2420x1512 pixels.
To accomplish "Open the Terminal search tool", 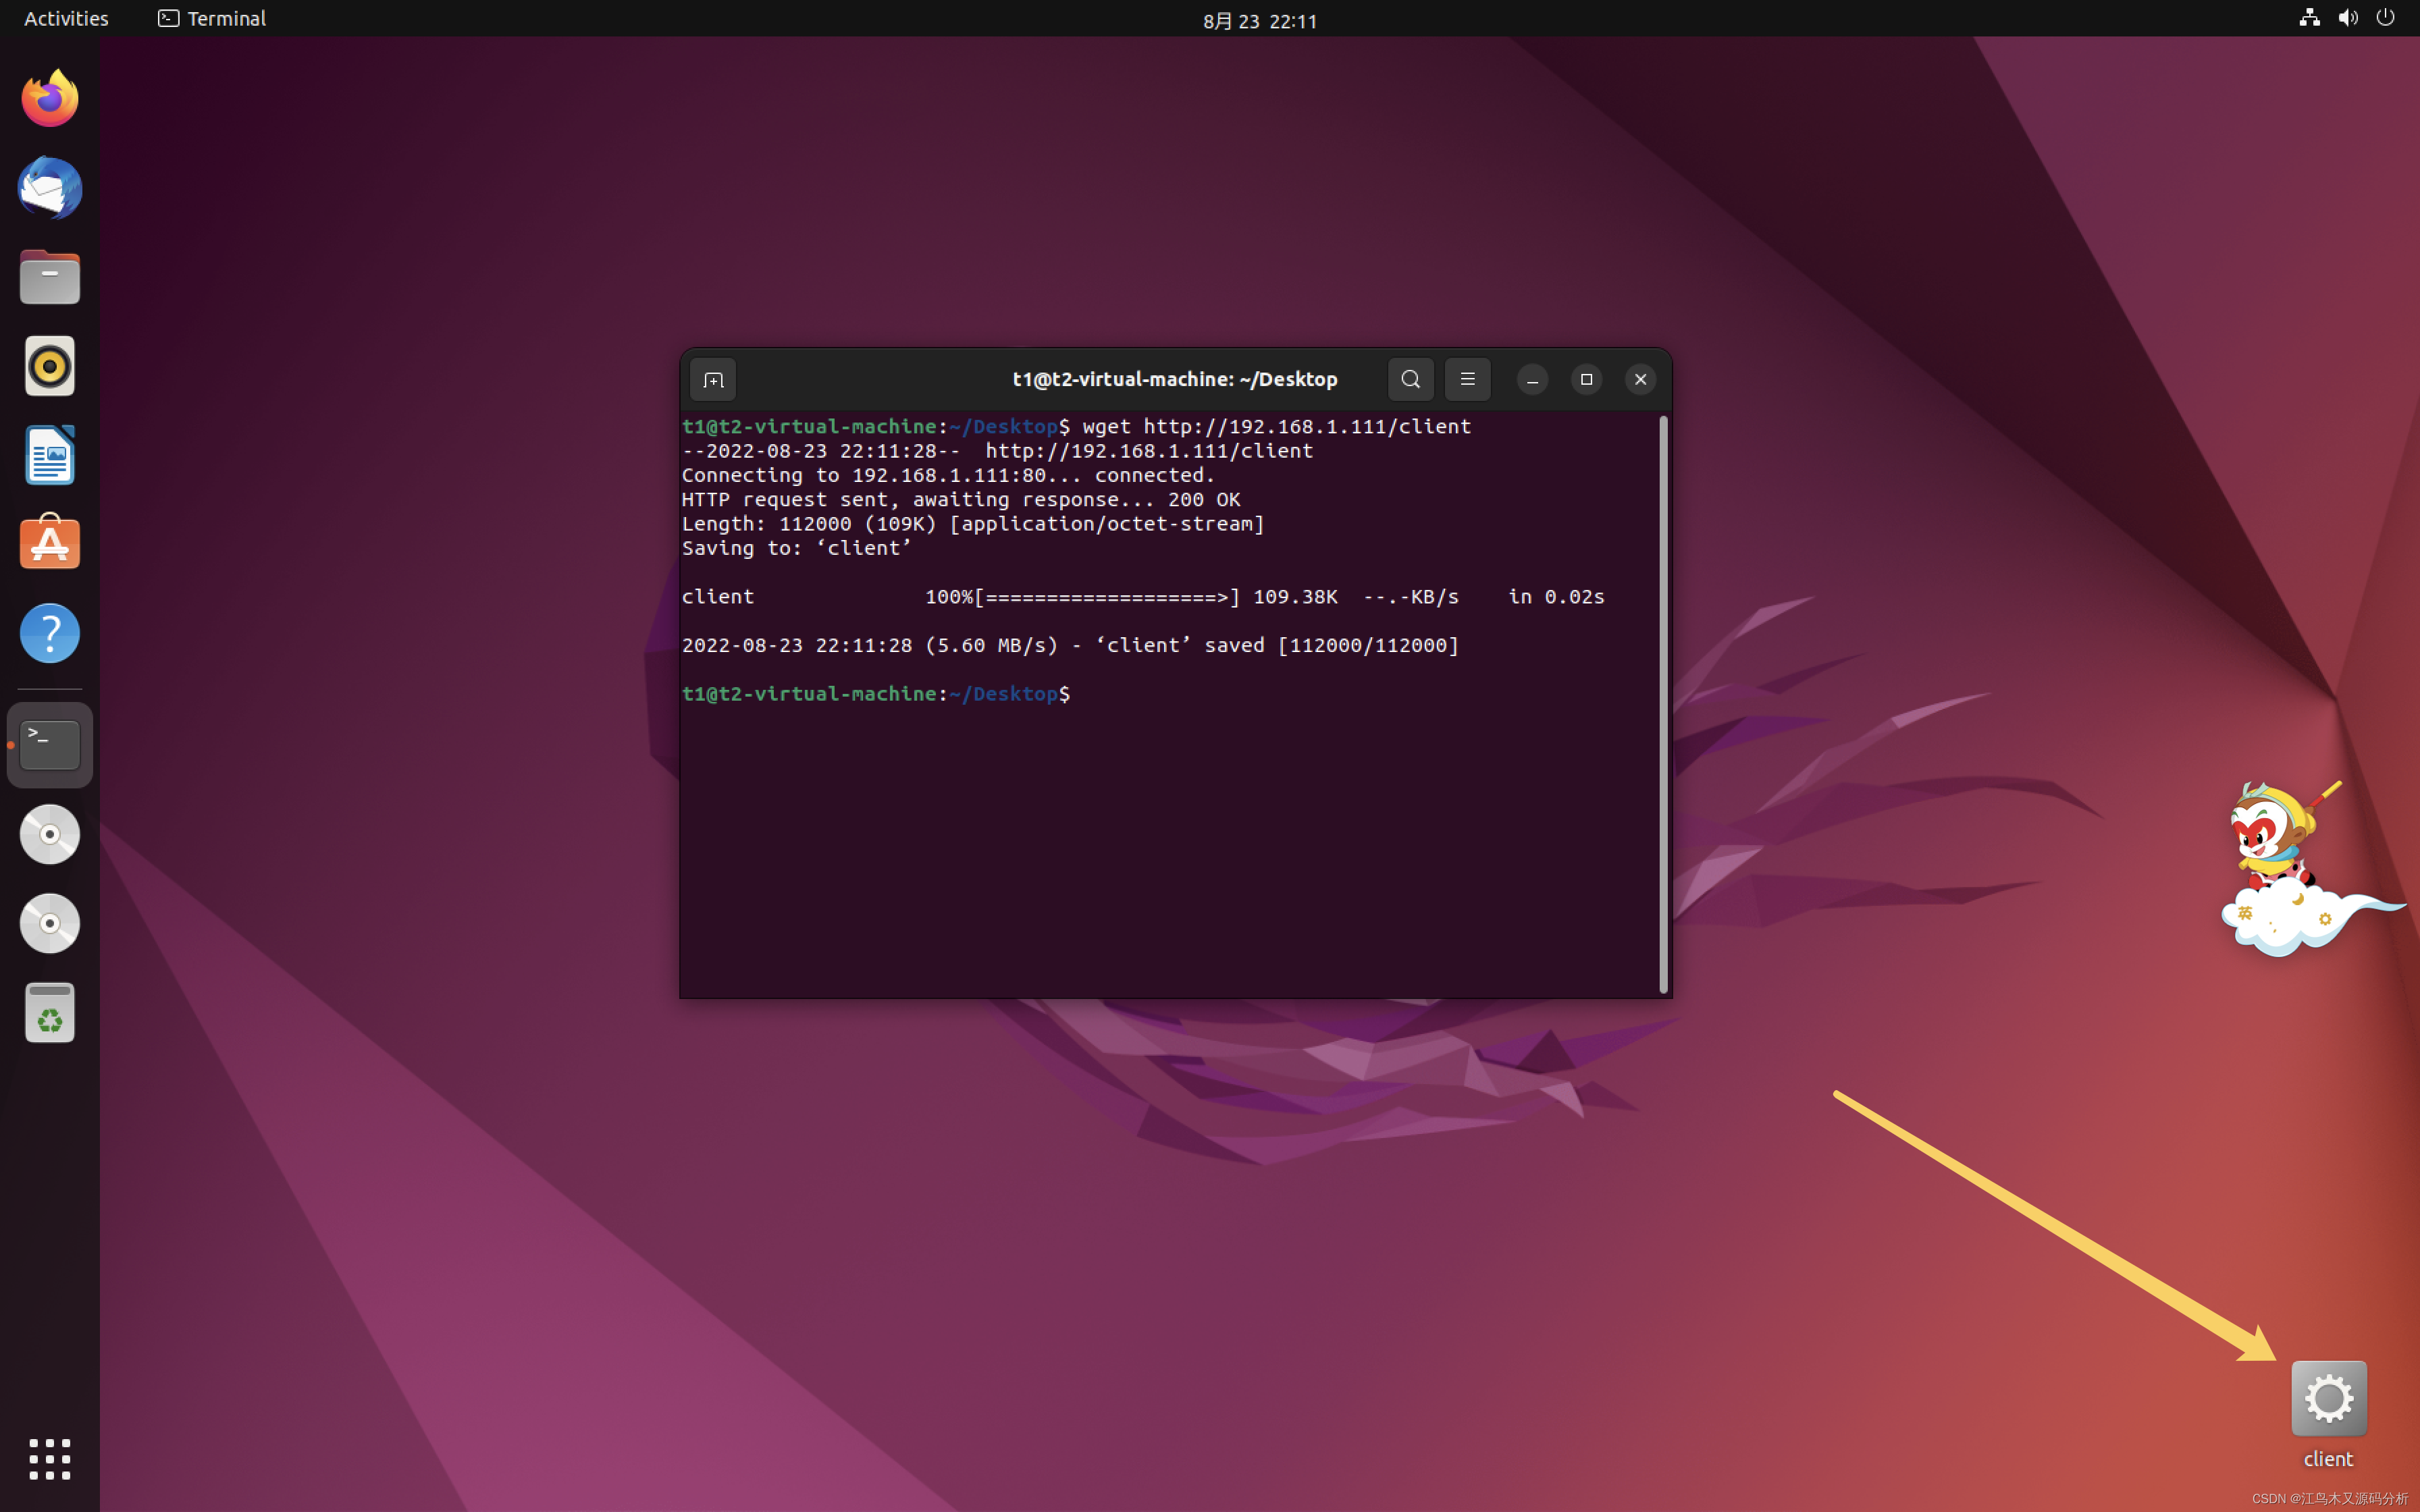I will pyautogui.click(x=1411, y=379).
